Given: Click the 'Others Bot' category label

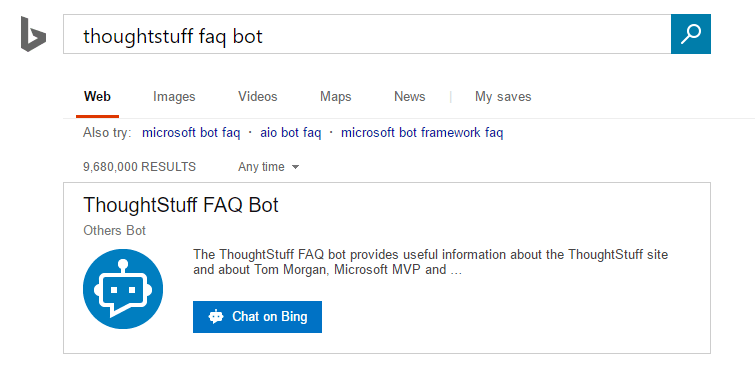Looking at the screenshot, I should (x=114, y=231).
